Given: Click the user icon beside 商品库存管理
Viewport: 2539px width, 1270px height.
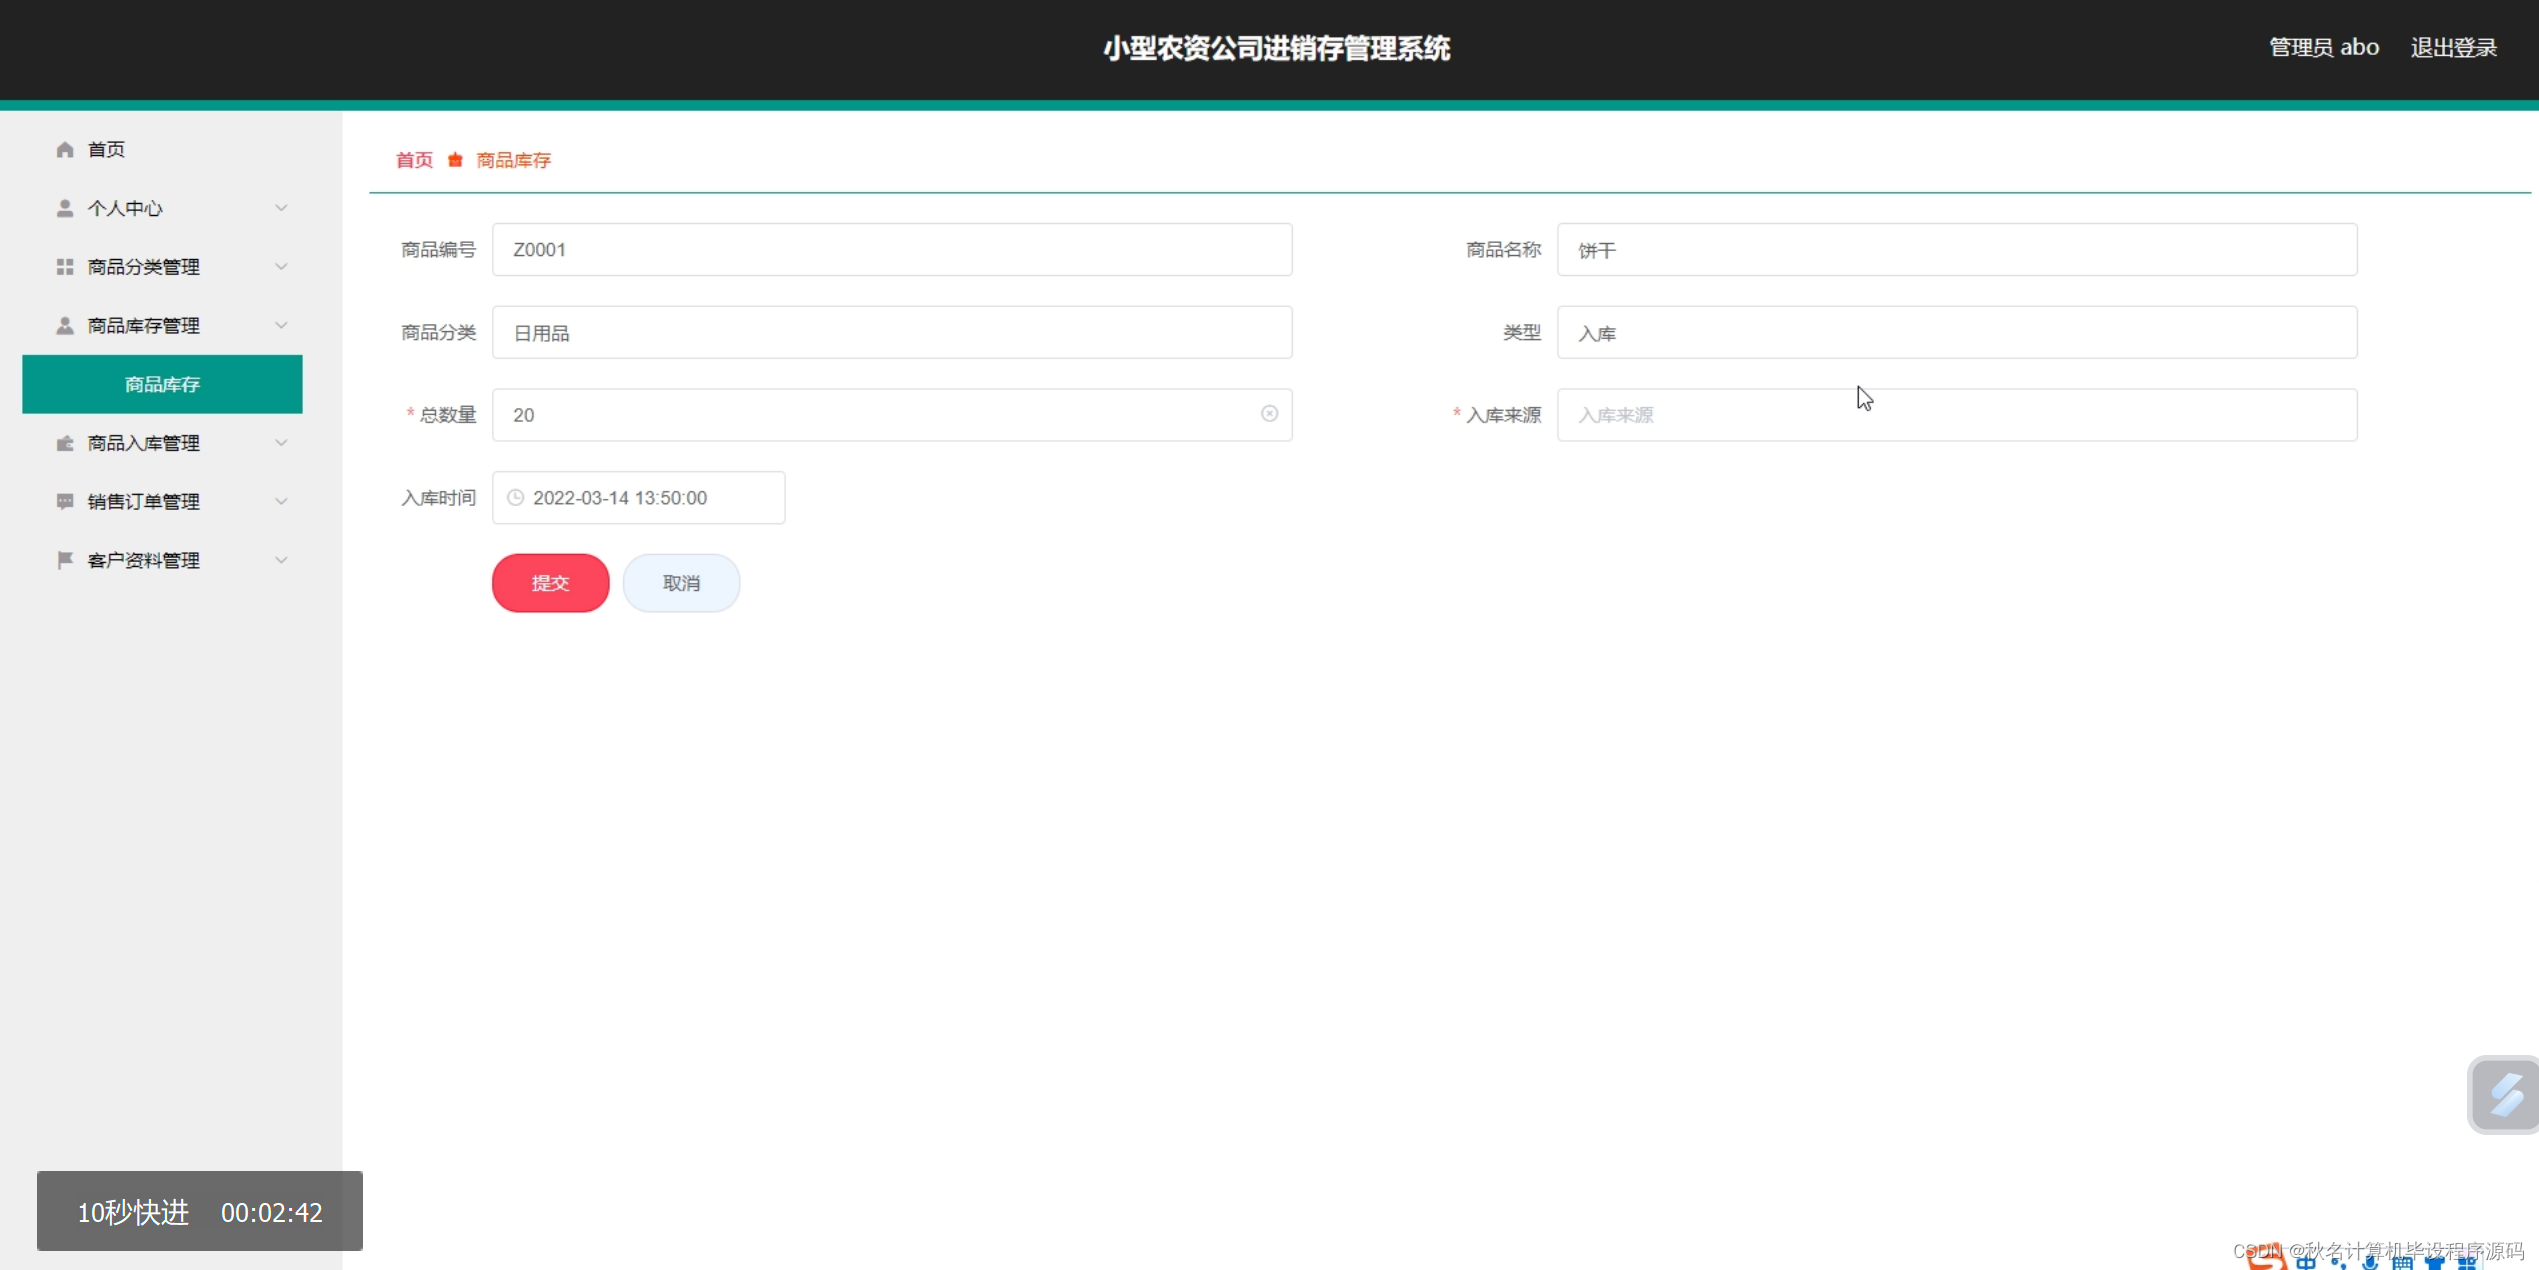Looking at the screenshot, I should 64,325.
